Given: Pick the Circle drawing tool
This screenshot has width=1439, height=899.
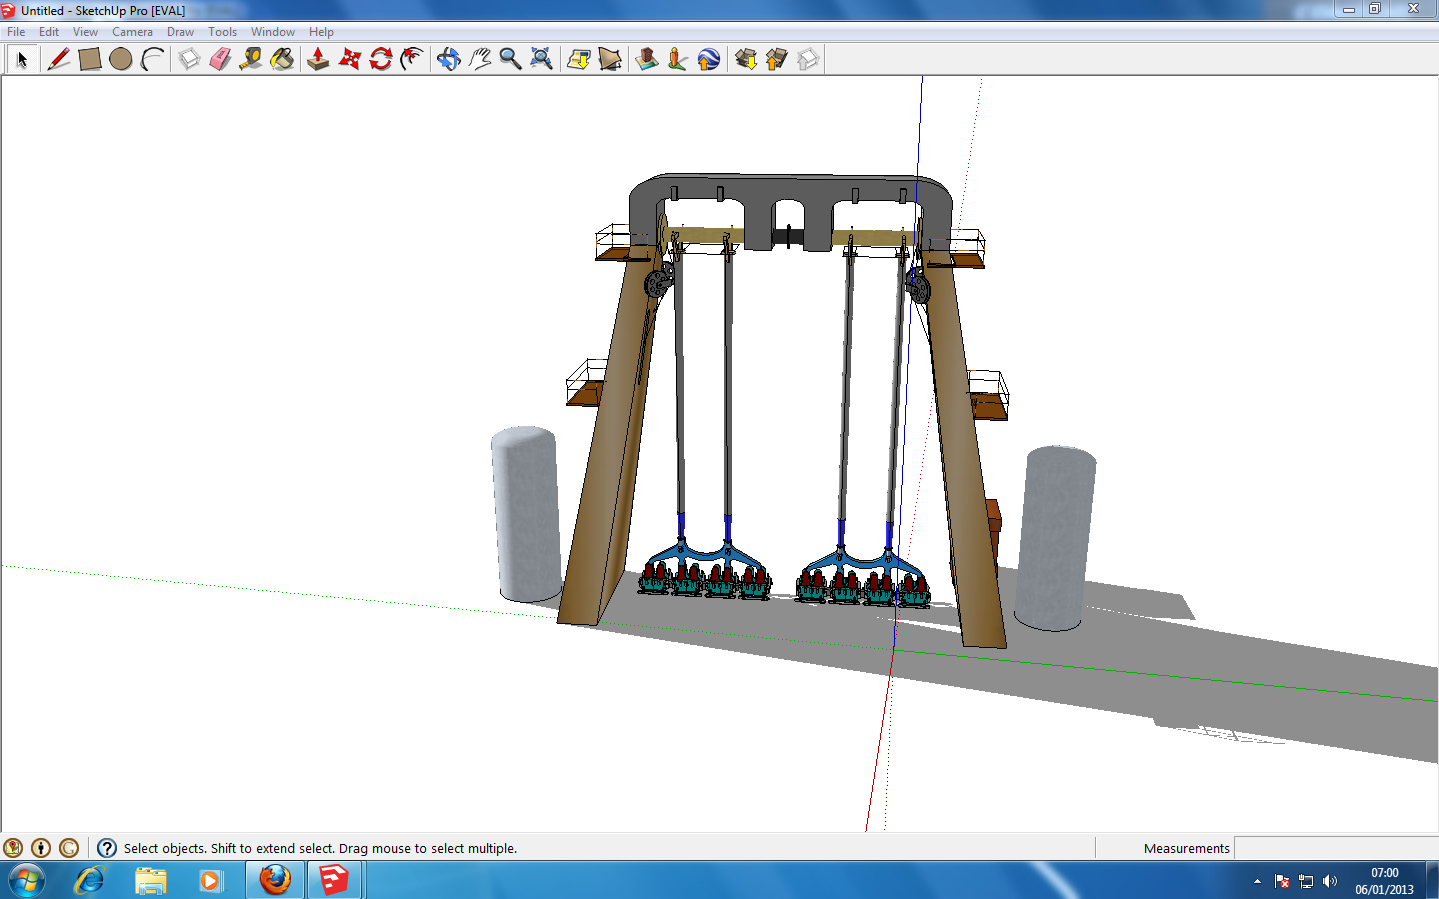Looking at the screenshot, I should click(121, 59).
